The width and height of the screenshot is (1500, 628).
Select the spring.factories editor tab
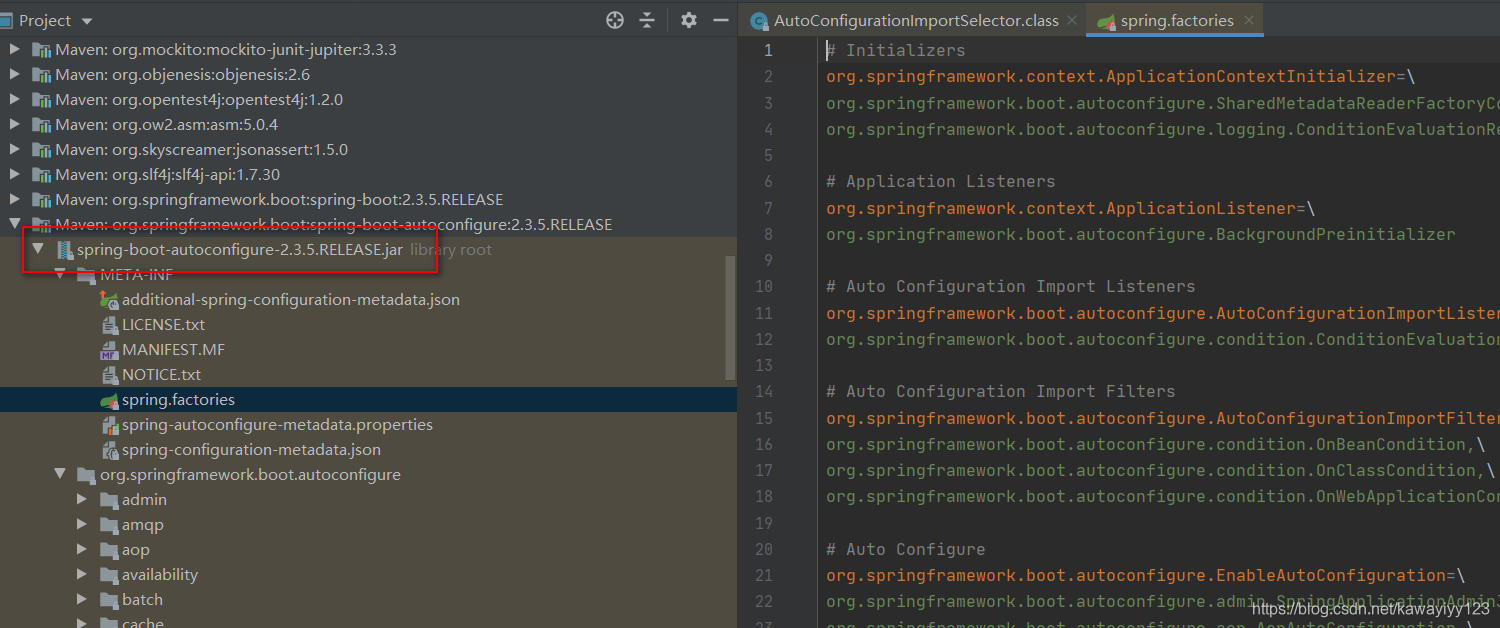pyautogui.click(x=1177, y=20)
